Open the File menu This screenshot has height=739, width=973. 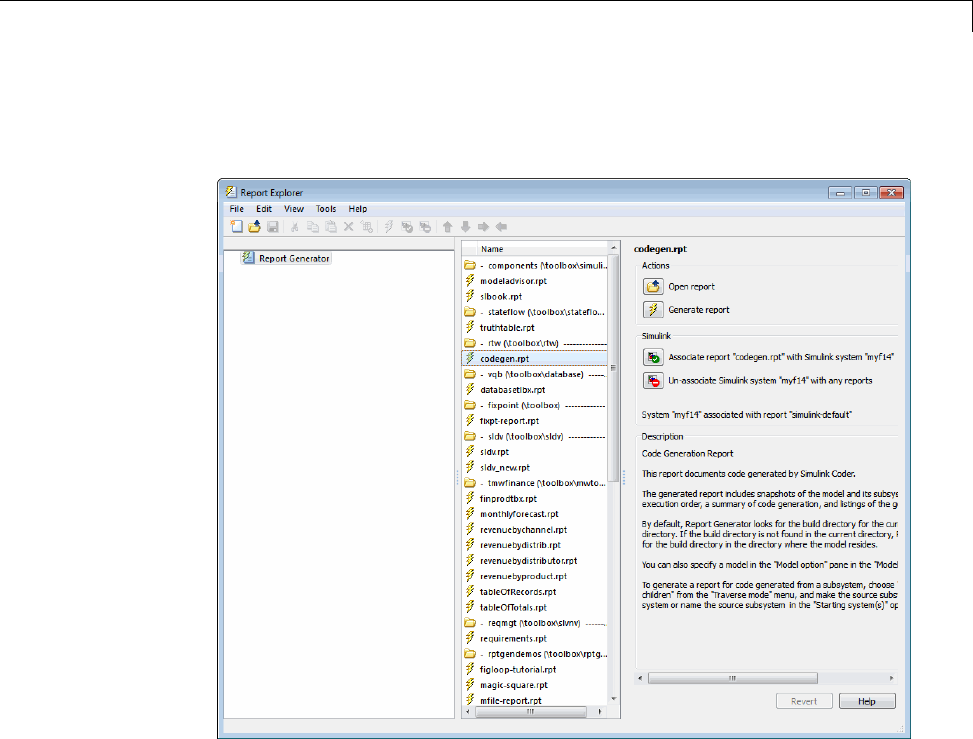(236, 208)
